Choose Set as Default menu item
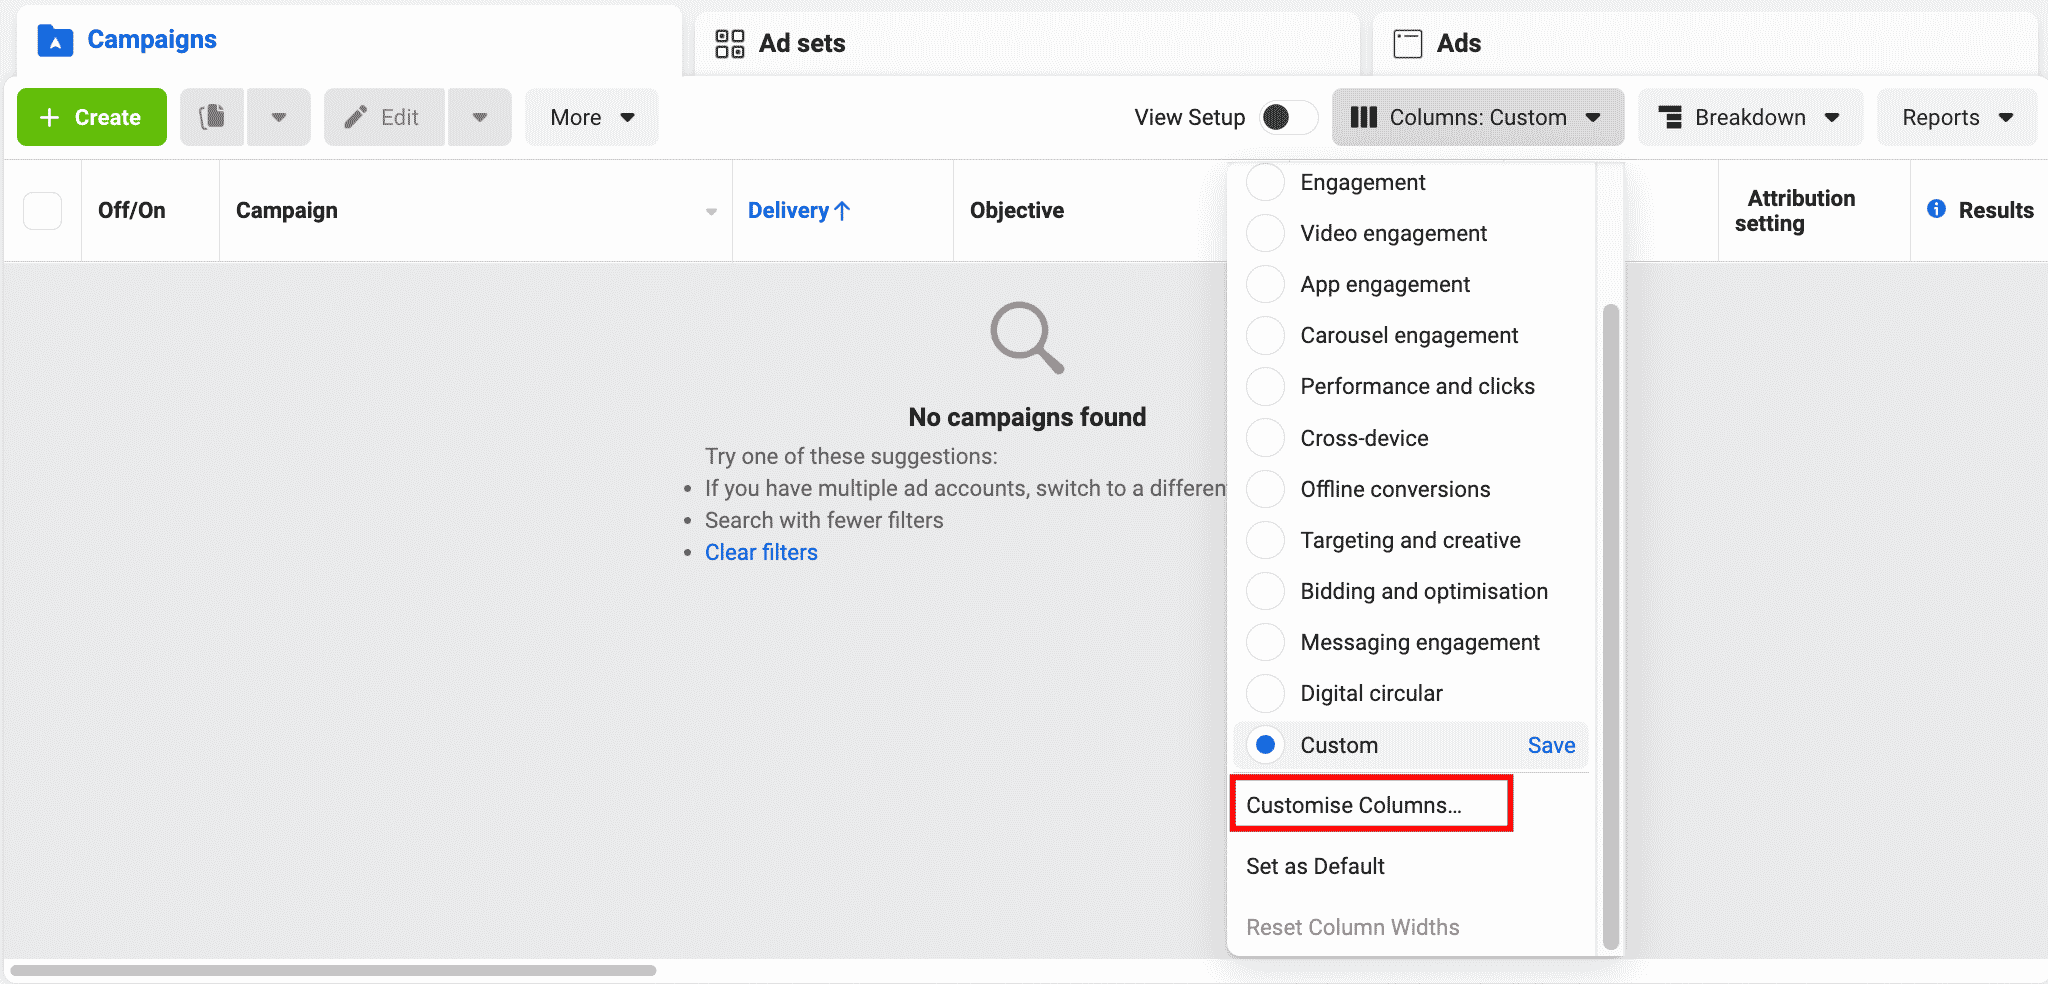The image size is (2048, 984). [x=1315, y=866]
